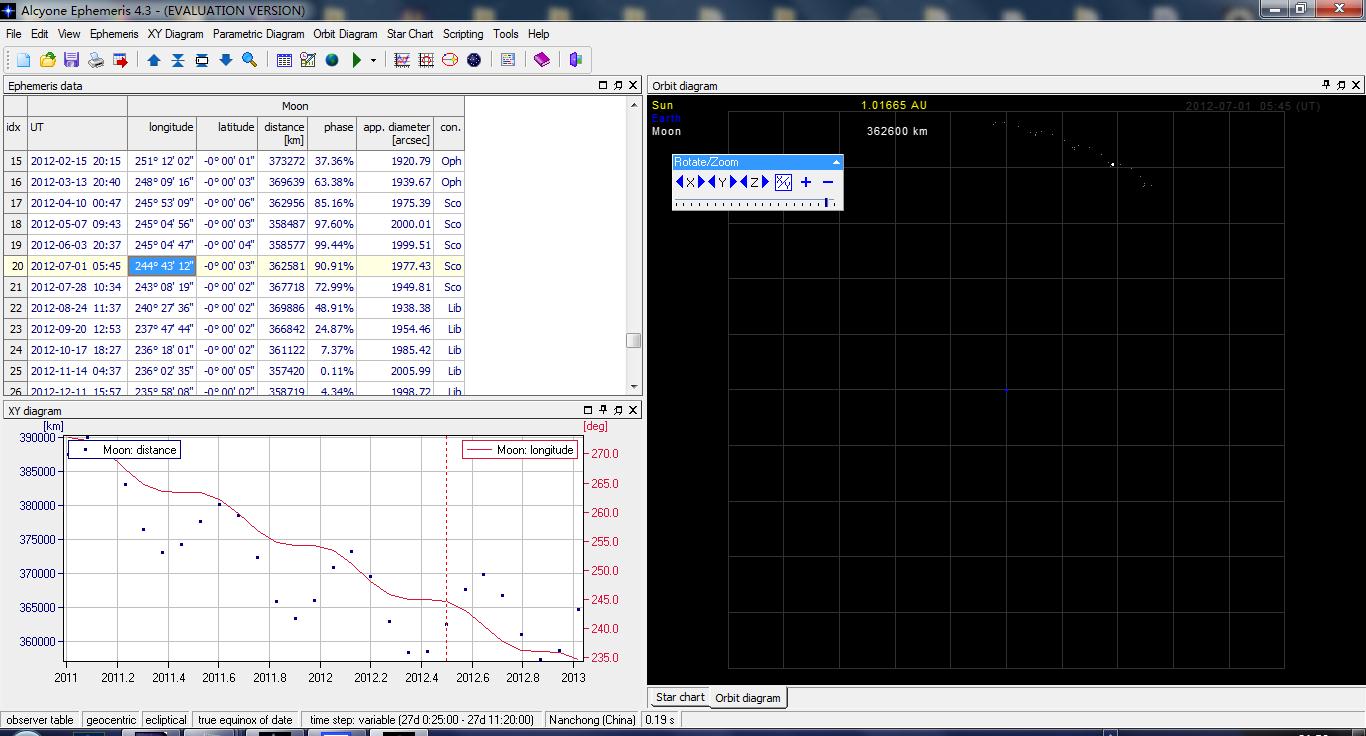Image resolution: width=1366 pixels, height=736 pixels.
Task: Open the Parametric Diagram menu
Action: point(258,34)
